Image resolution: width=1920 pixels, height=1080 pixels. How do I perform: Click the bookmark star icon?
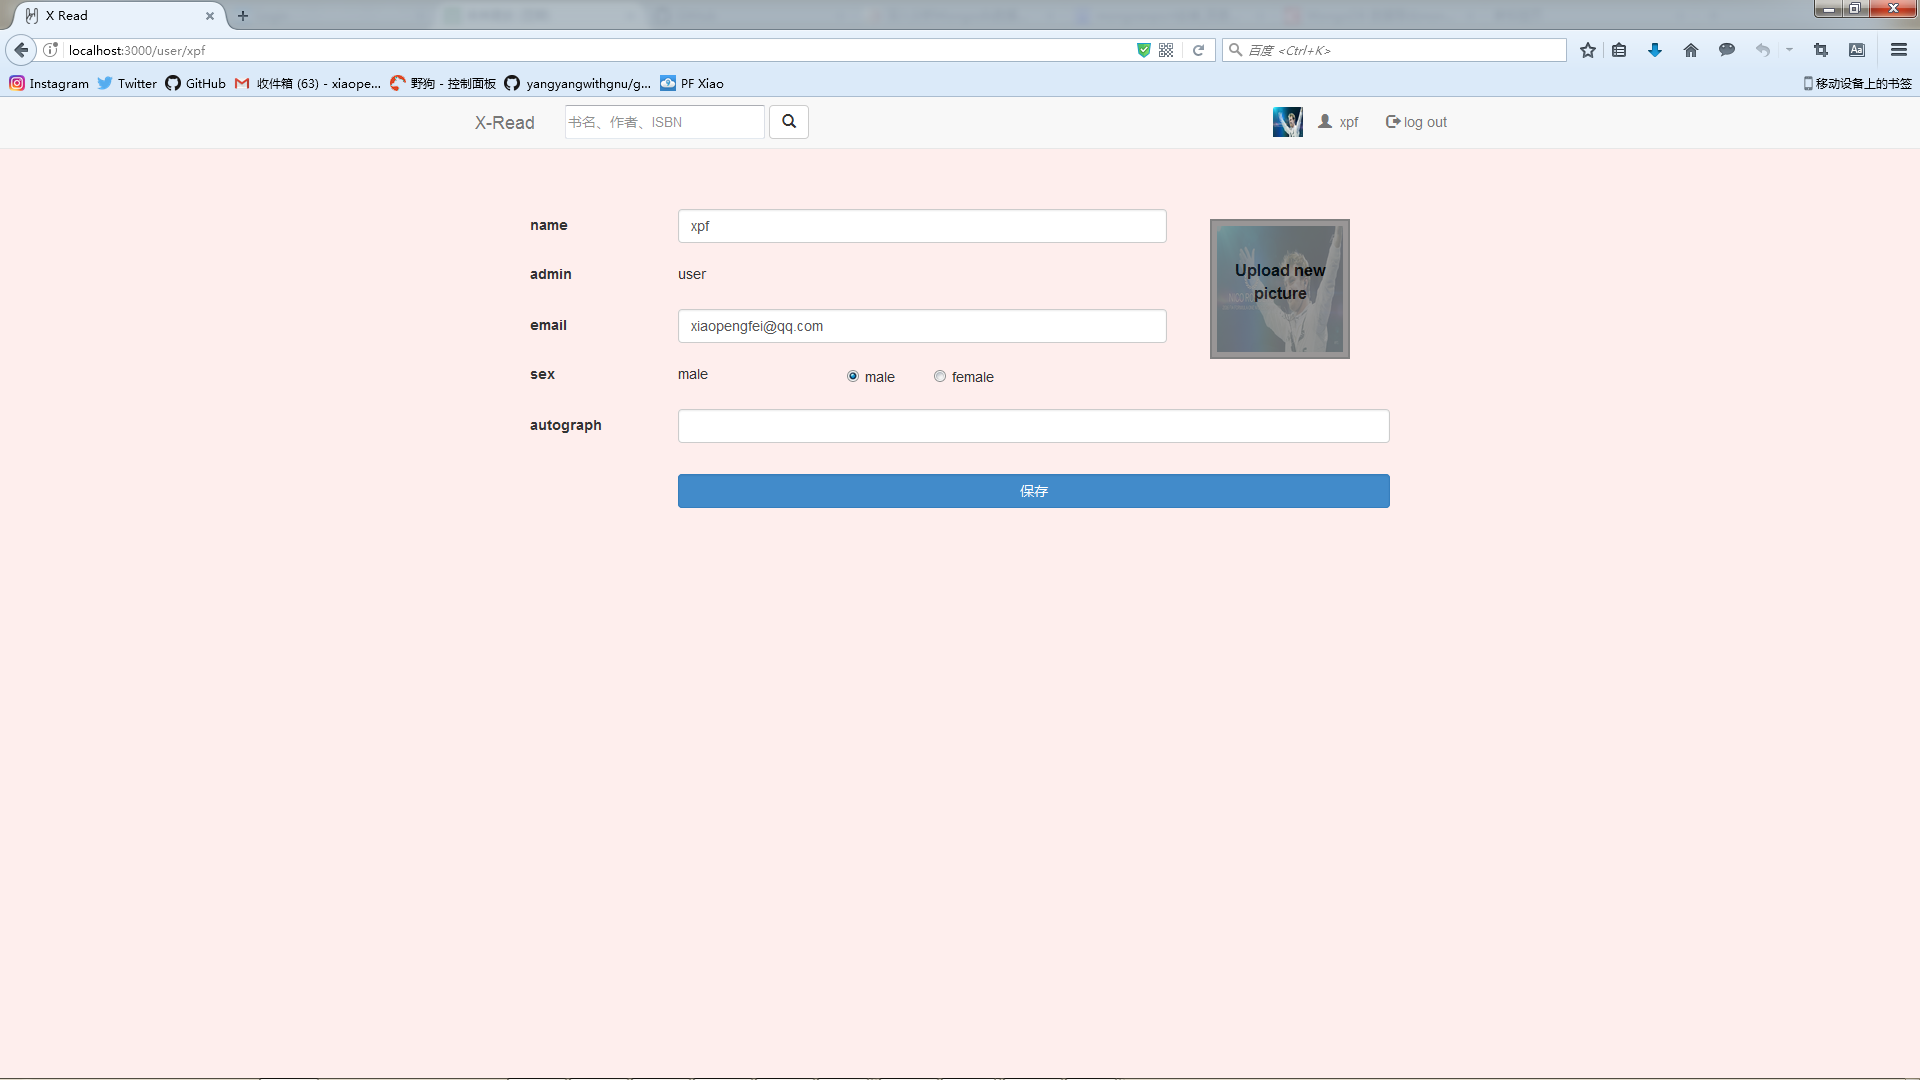tap(1588, 50)
